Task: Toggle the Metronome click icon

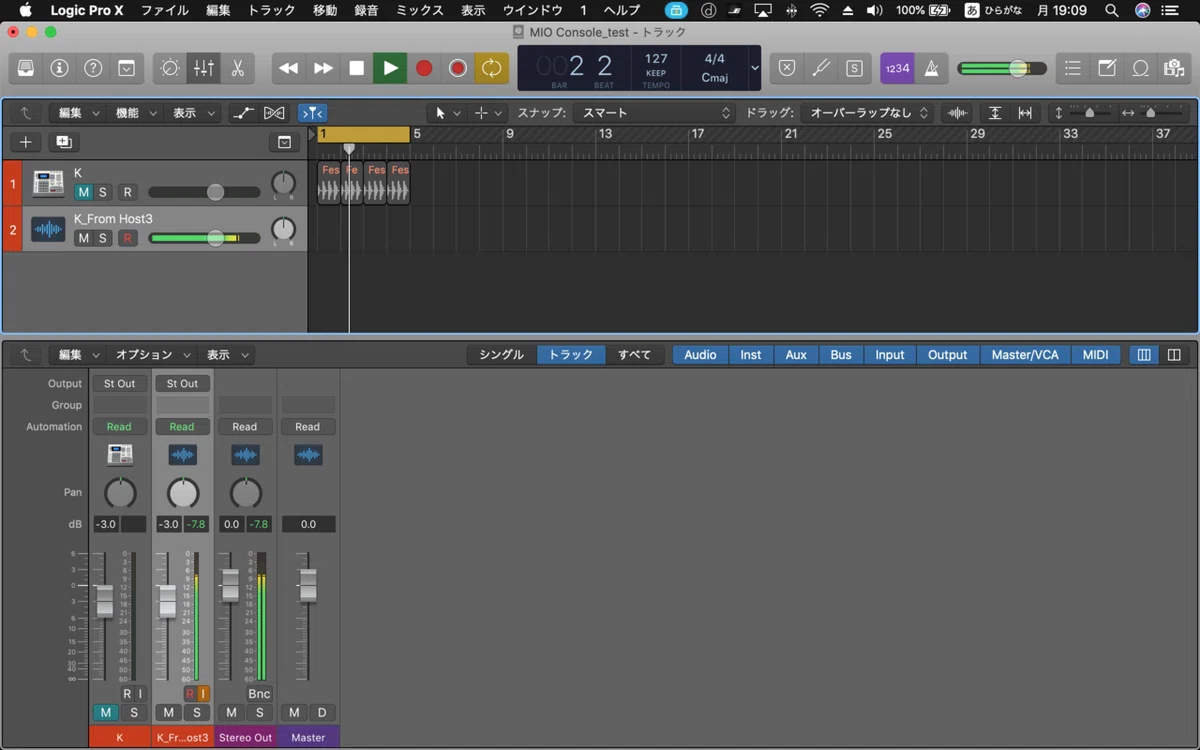Action: (x=931, y=68)
